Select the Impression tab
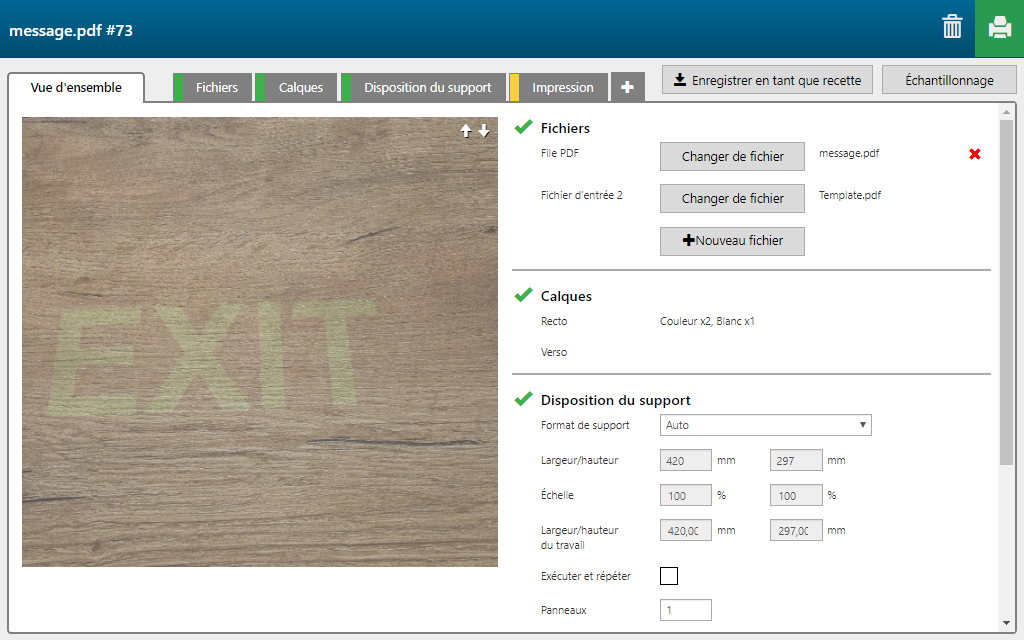Screen dimensions: 1024x640 click(558, 88)
